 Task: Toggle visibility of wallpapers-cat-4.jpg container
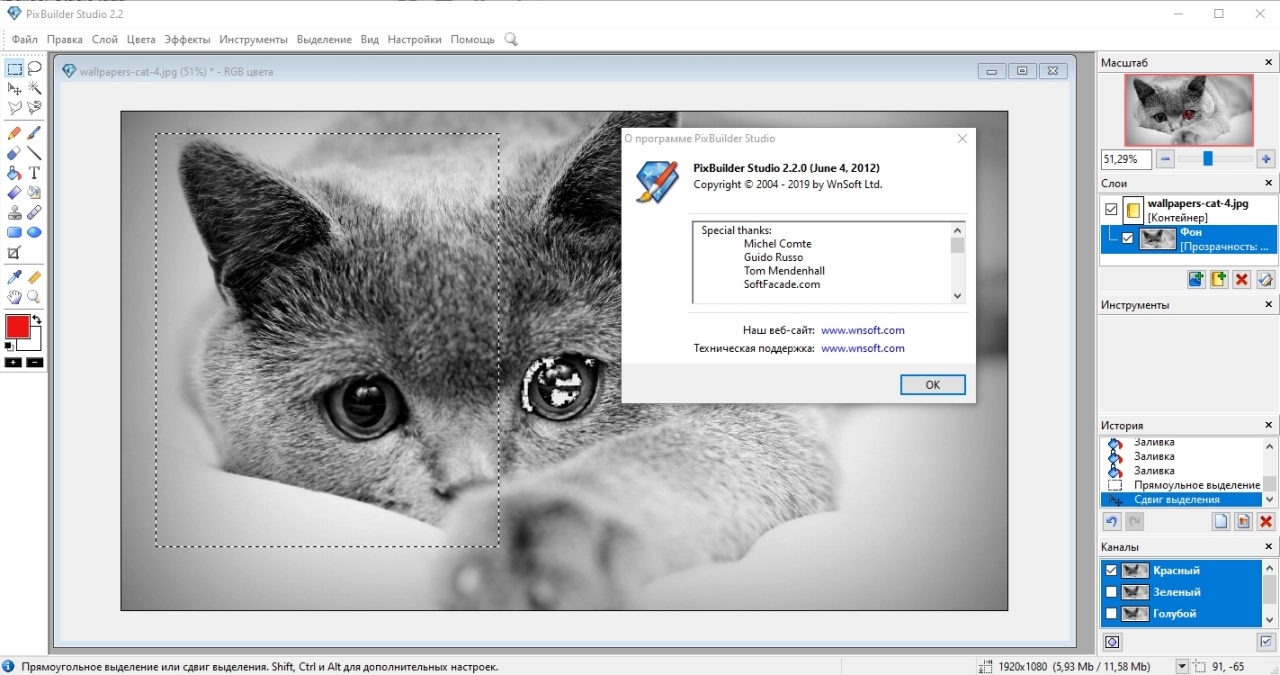[x=1111, y=210]
